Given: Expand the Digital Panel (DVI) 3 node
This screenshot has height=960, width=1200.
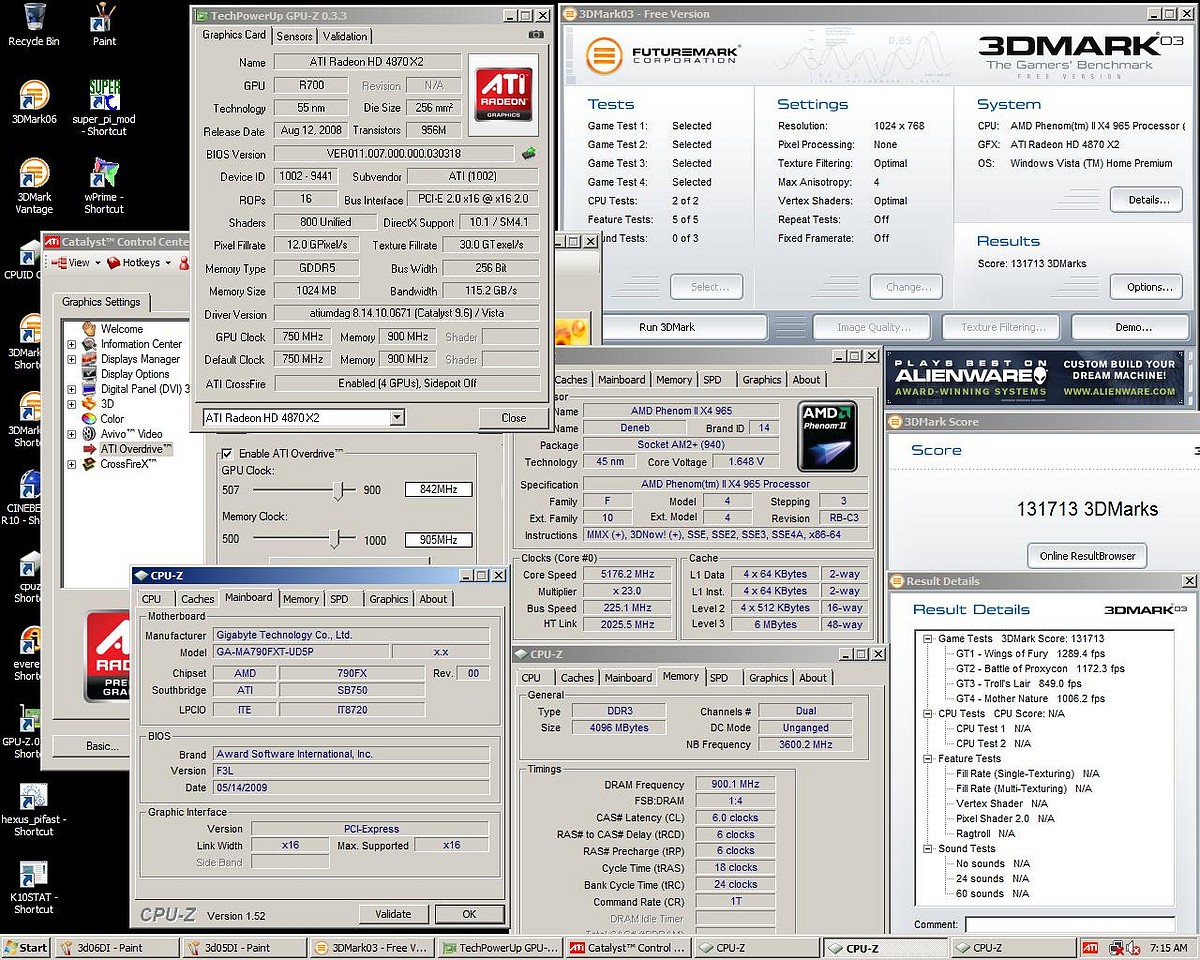Looking at the screenshot, I should tap(72, 389).
